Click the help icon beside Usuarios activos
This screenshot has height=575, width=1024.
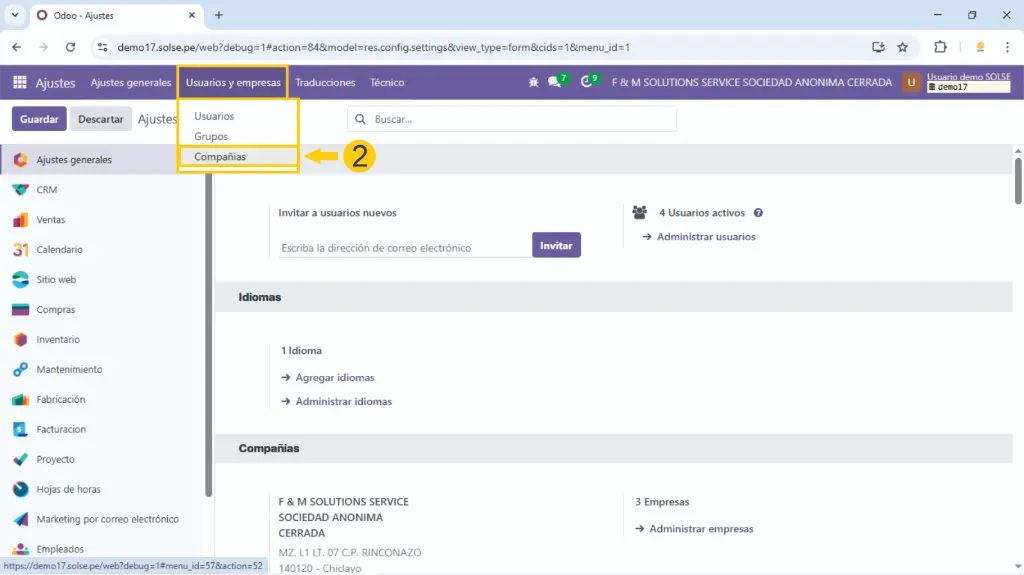click(x=758, y=213)
